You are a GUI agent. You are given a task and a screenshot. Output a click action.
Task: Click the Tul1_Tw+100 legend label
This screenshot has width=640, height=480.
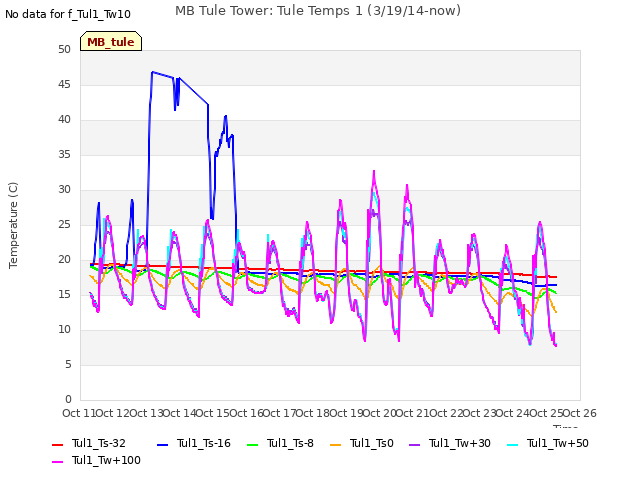[x=106, y=461]
